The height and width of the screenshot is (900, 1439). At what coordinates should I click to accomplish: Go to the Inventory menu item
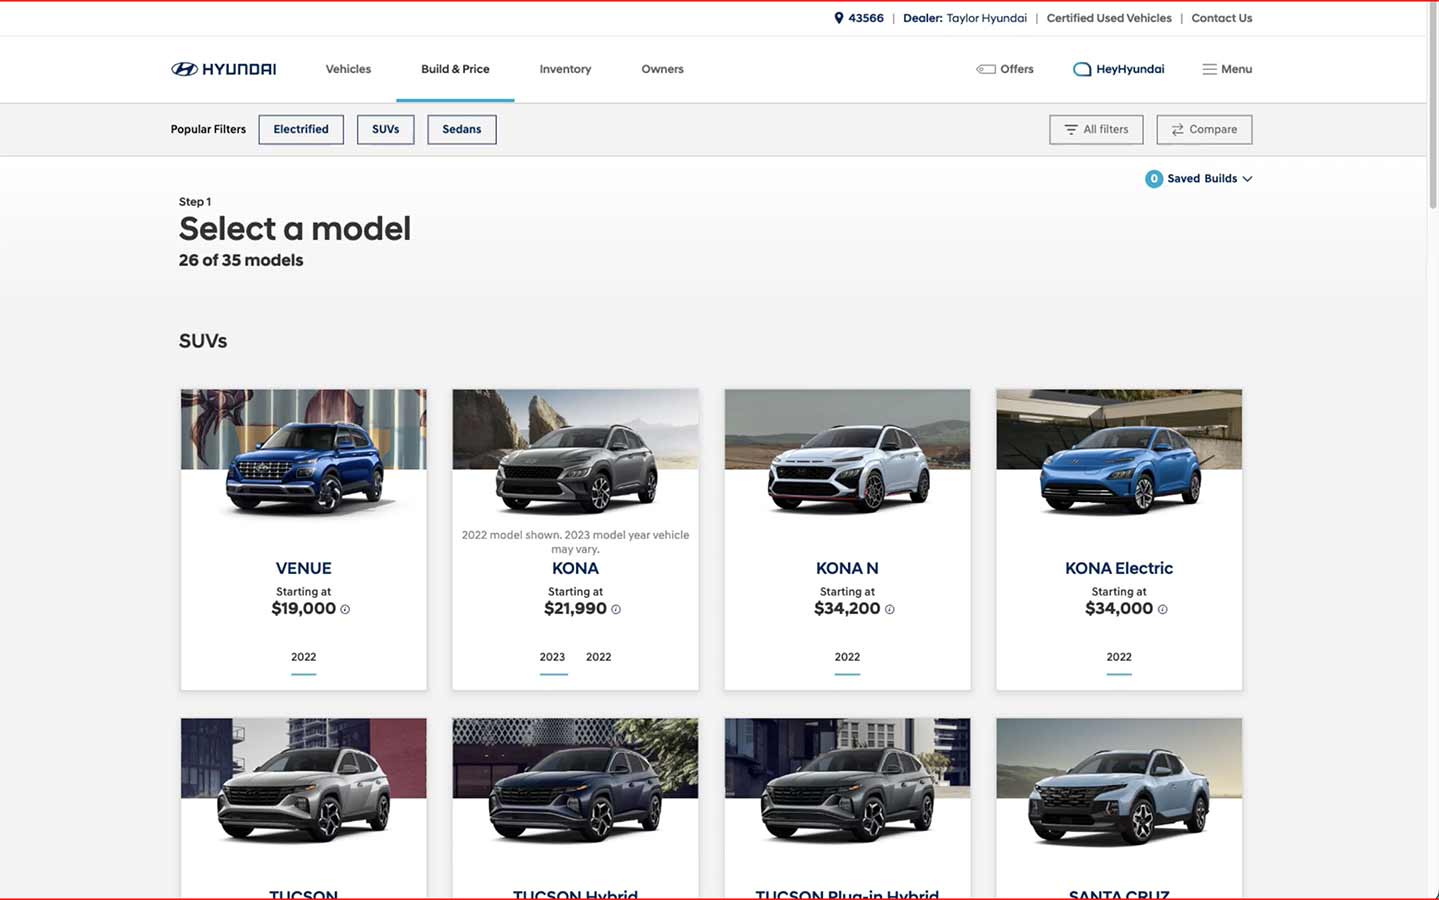point(565,69)
